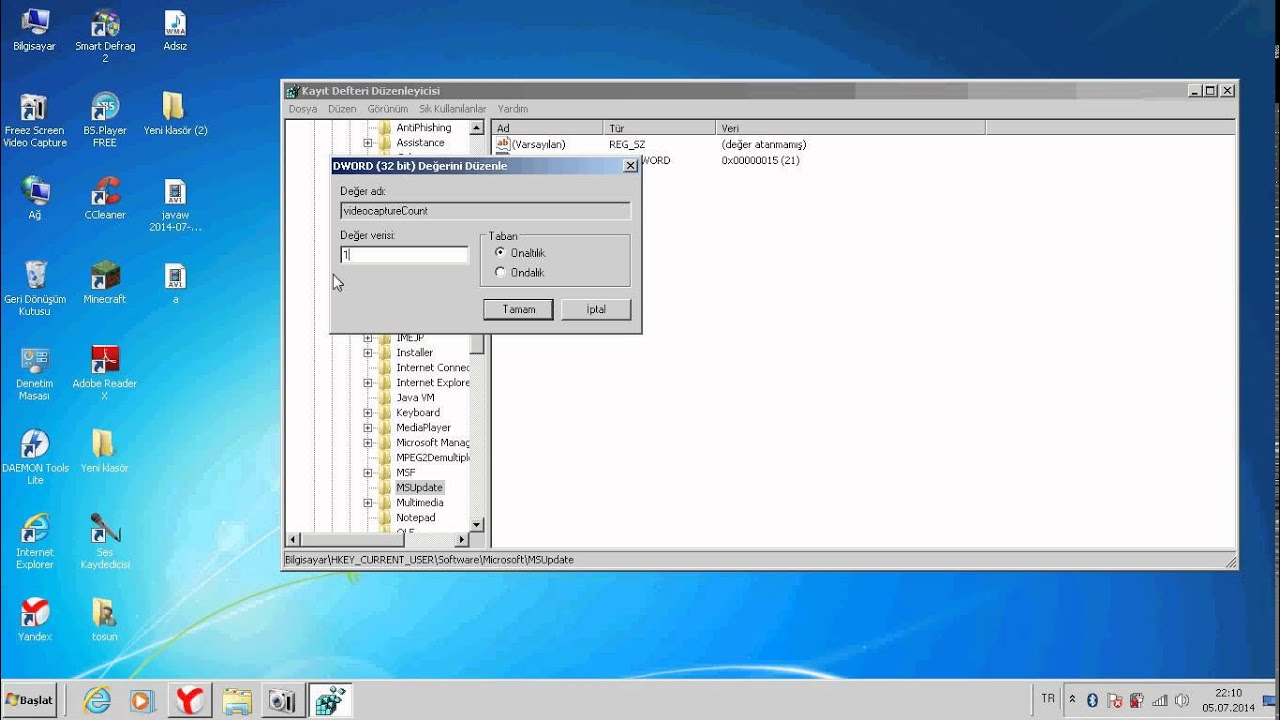
Task: Open Windows Media Player taskbar icon
Action: click(142, 701)
